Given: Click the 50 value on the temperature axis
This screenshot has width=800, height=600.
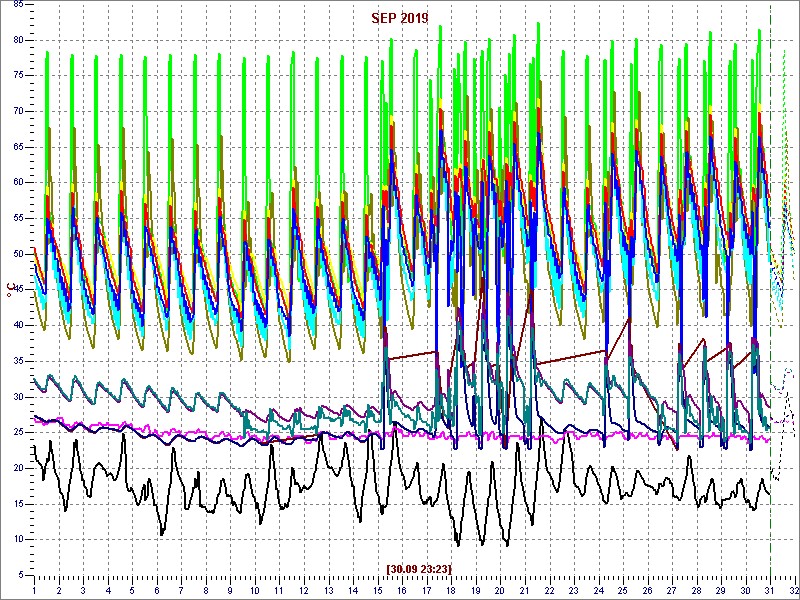Looking at the screenshot, I should [x=17, y=255].
